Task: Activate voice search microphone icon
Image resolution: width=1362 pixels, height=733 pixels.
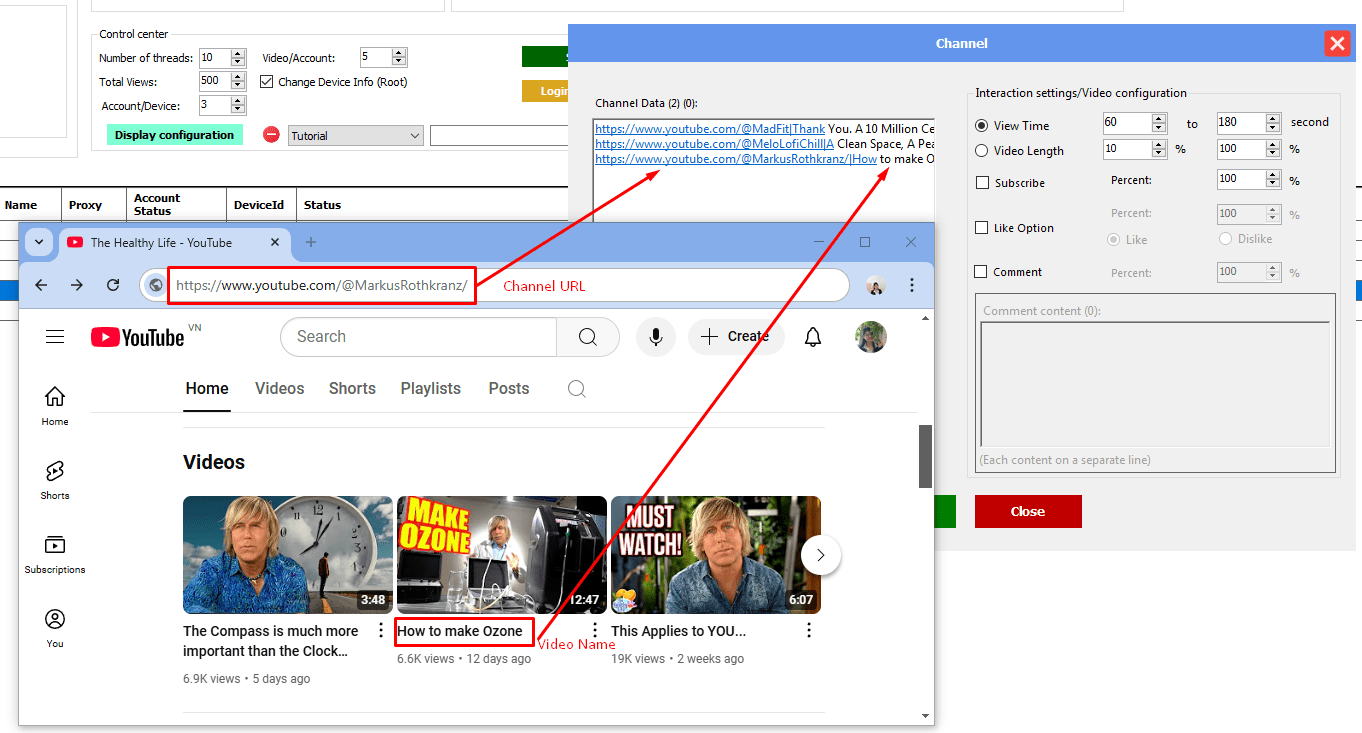Action: (656, 337)
